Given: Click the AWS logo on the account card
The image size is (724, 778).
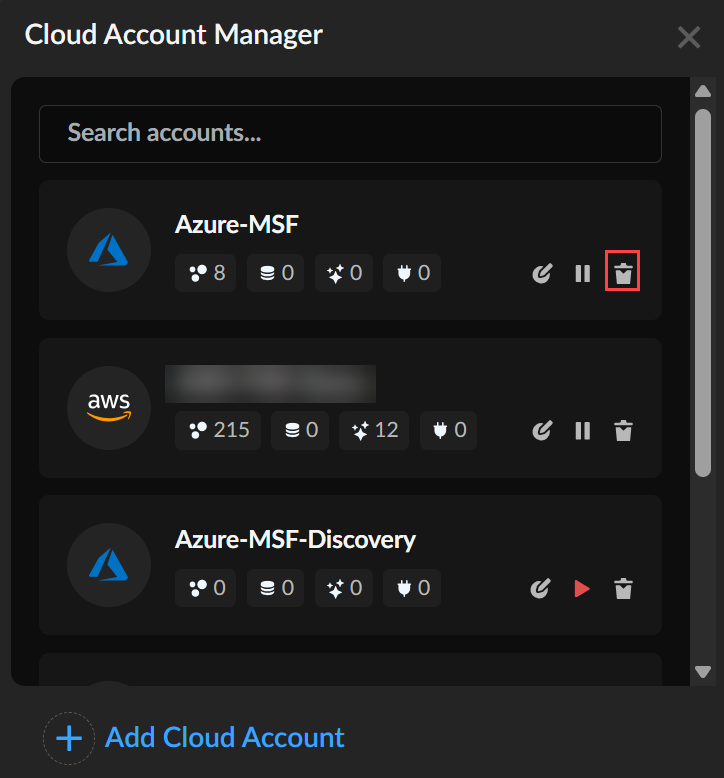Looking at the screenshot, I should pos(109,407).
